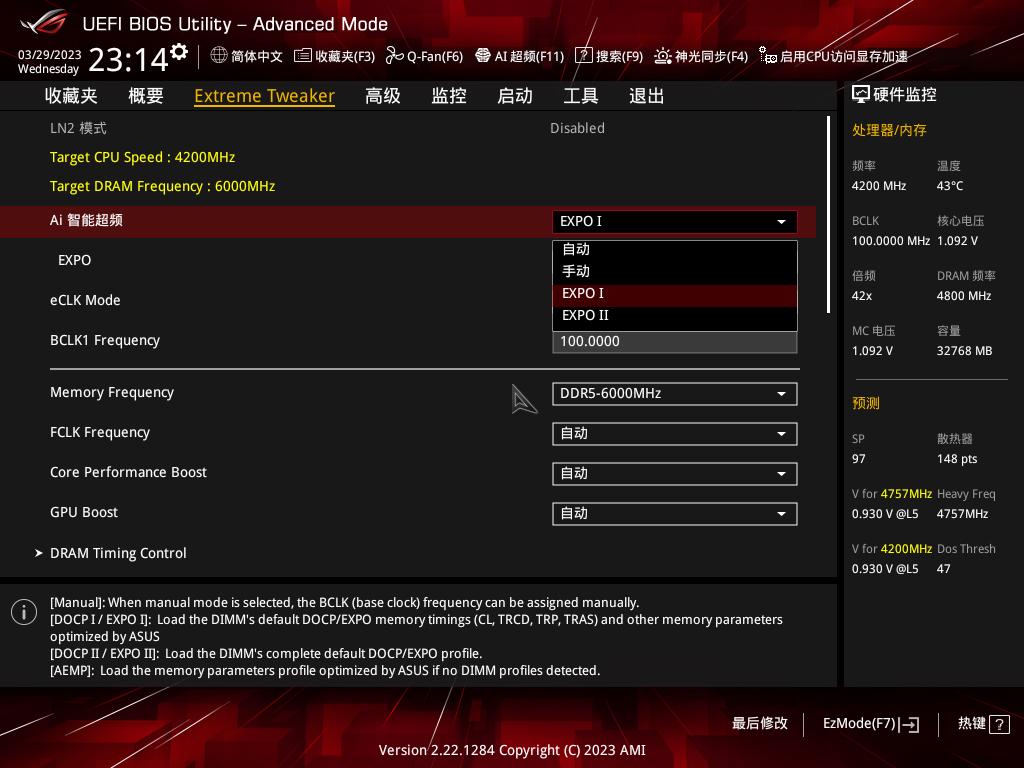Click the ROG logo icon

[43, 23]
